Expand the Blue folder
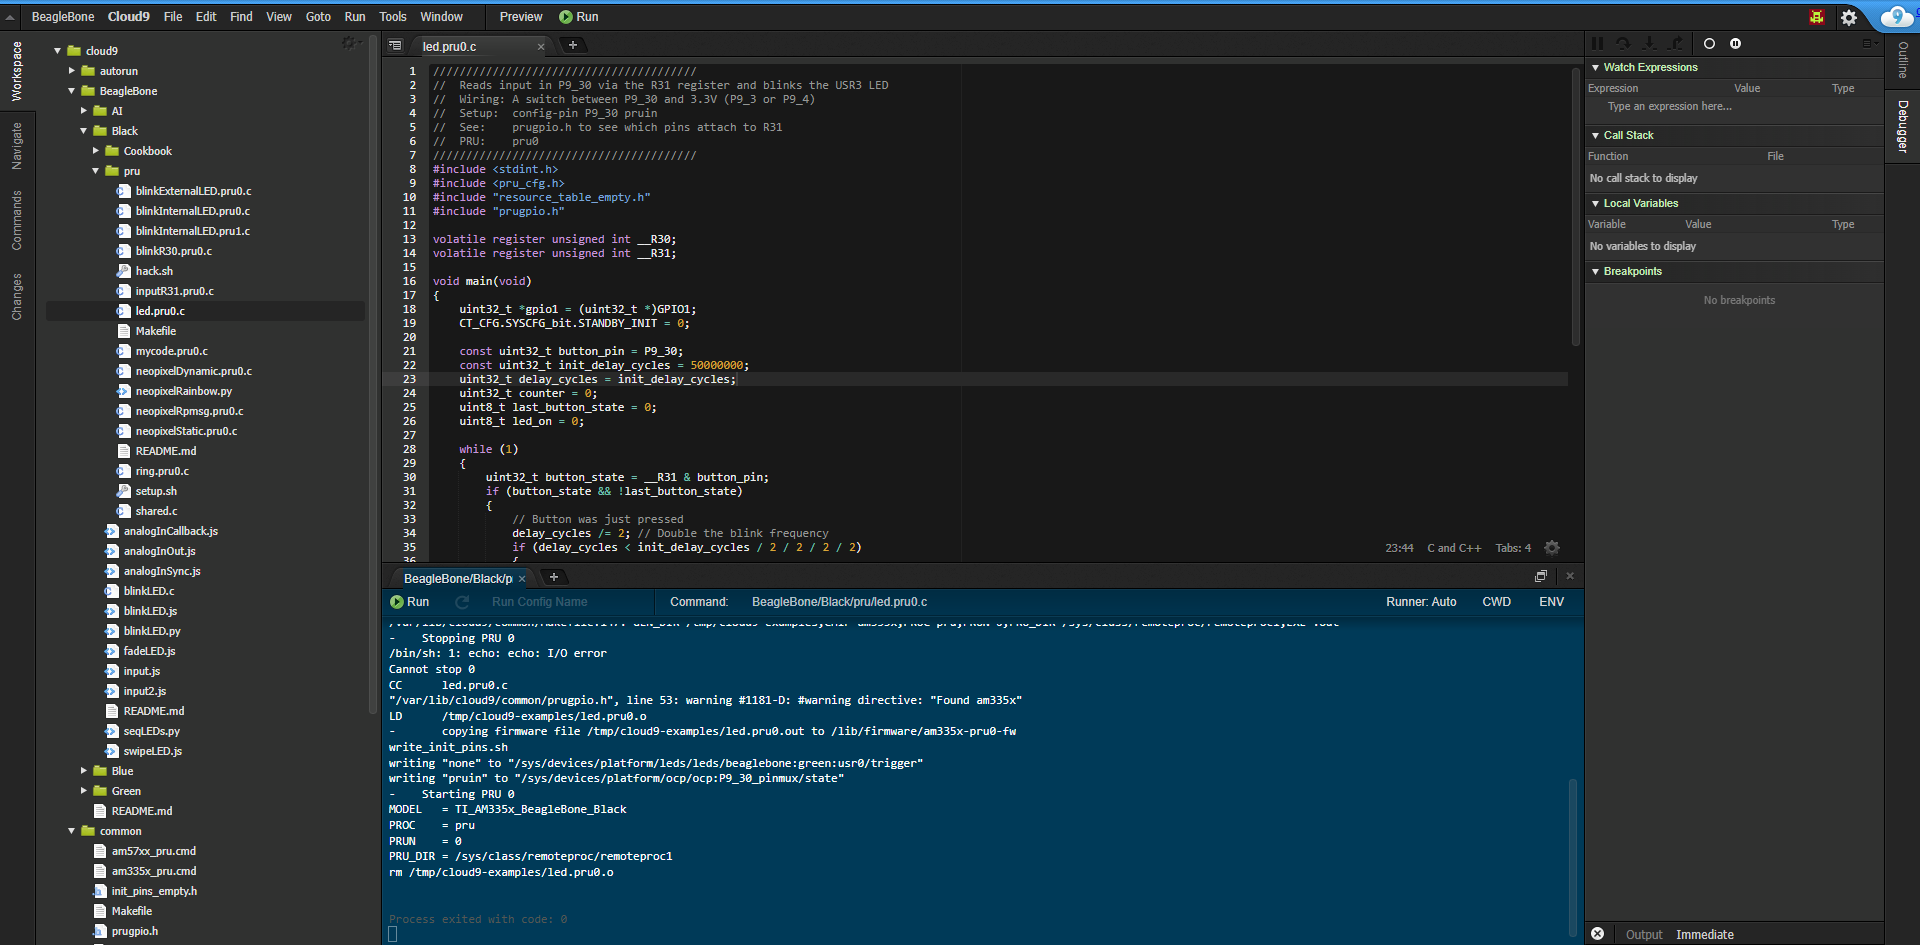This screenshot has width=1920, height=945. [x=84, y=771]
